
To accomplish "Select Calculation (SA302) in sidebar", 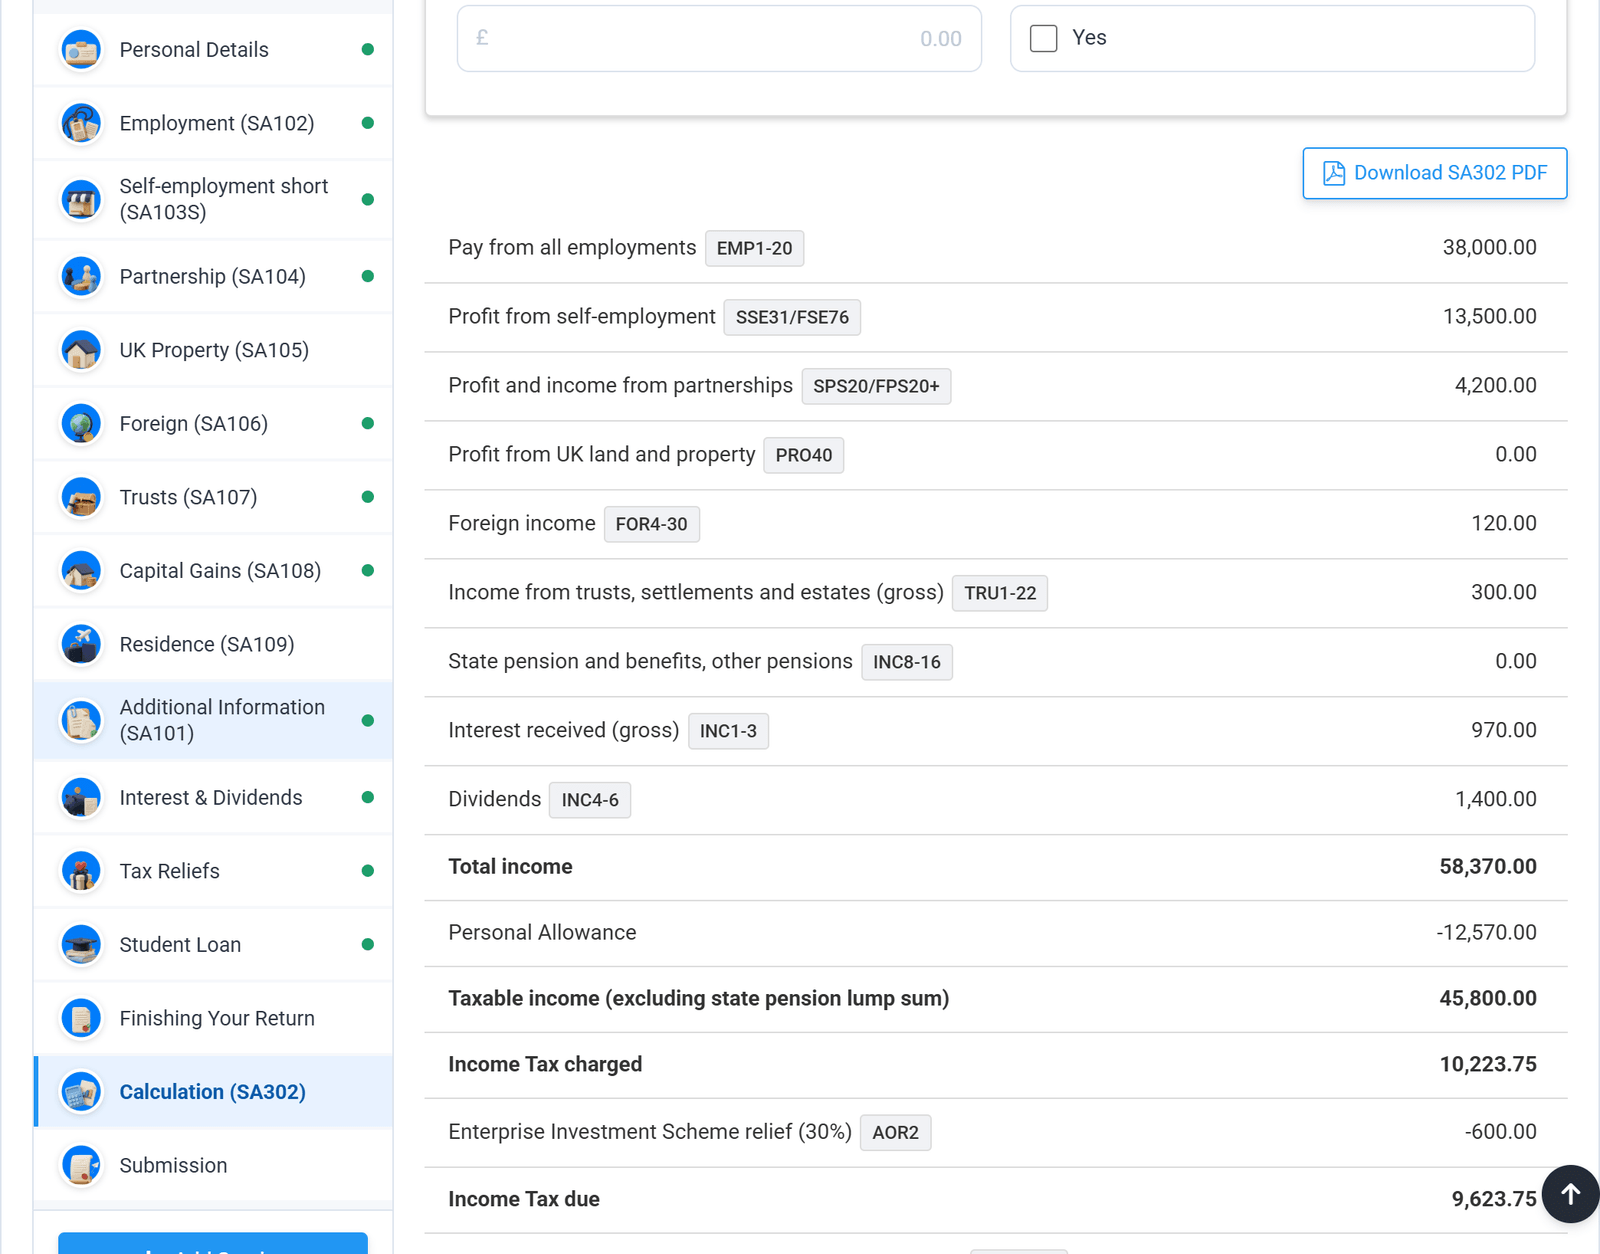I will [x=213, y=1092].
